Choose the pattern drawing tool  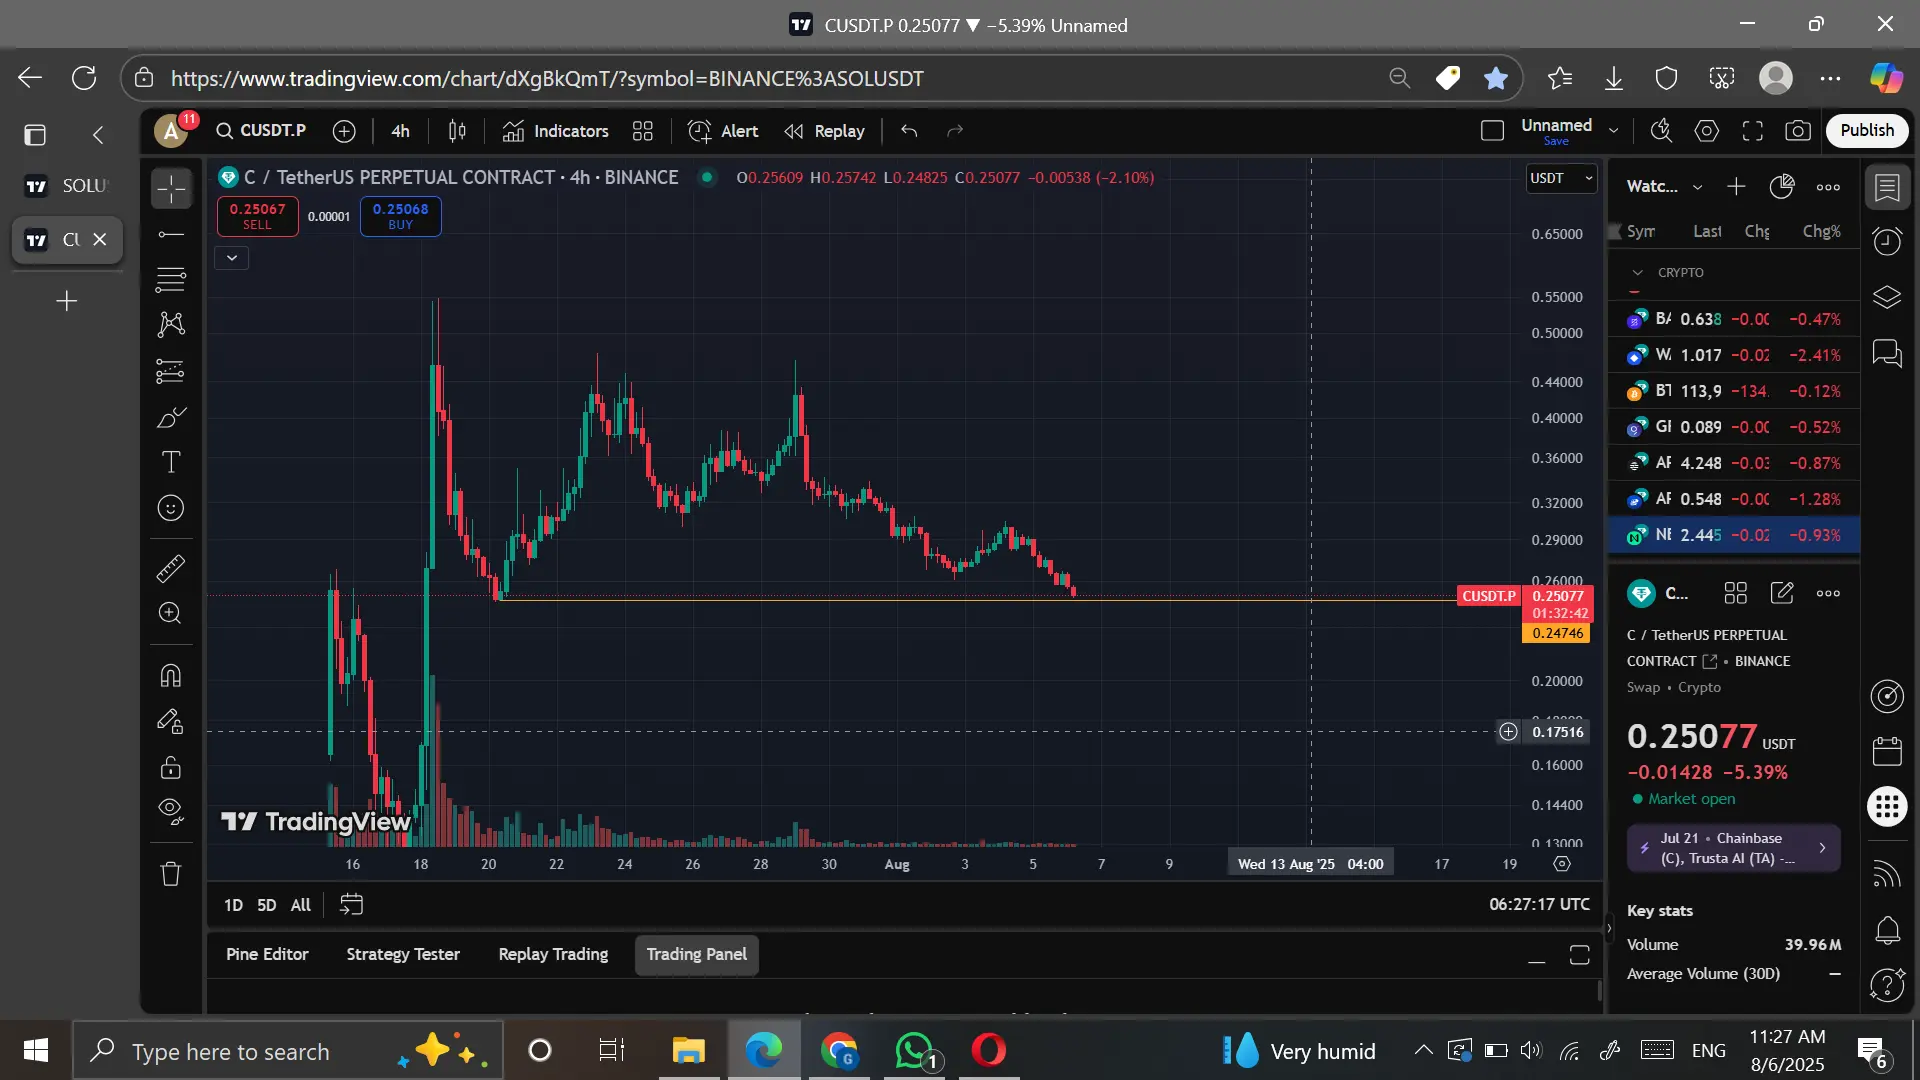pyautogui.click(x=171, y=324)
